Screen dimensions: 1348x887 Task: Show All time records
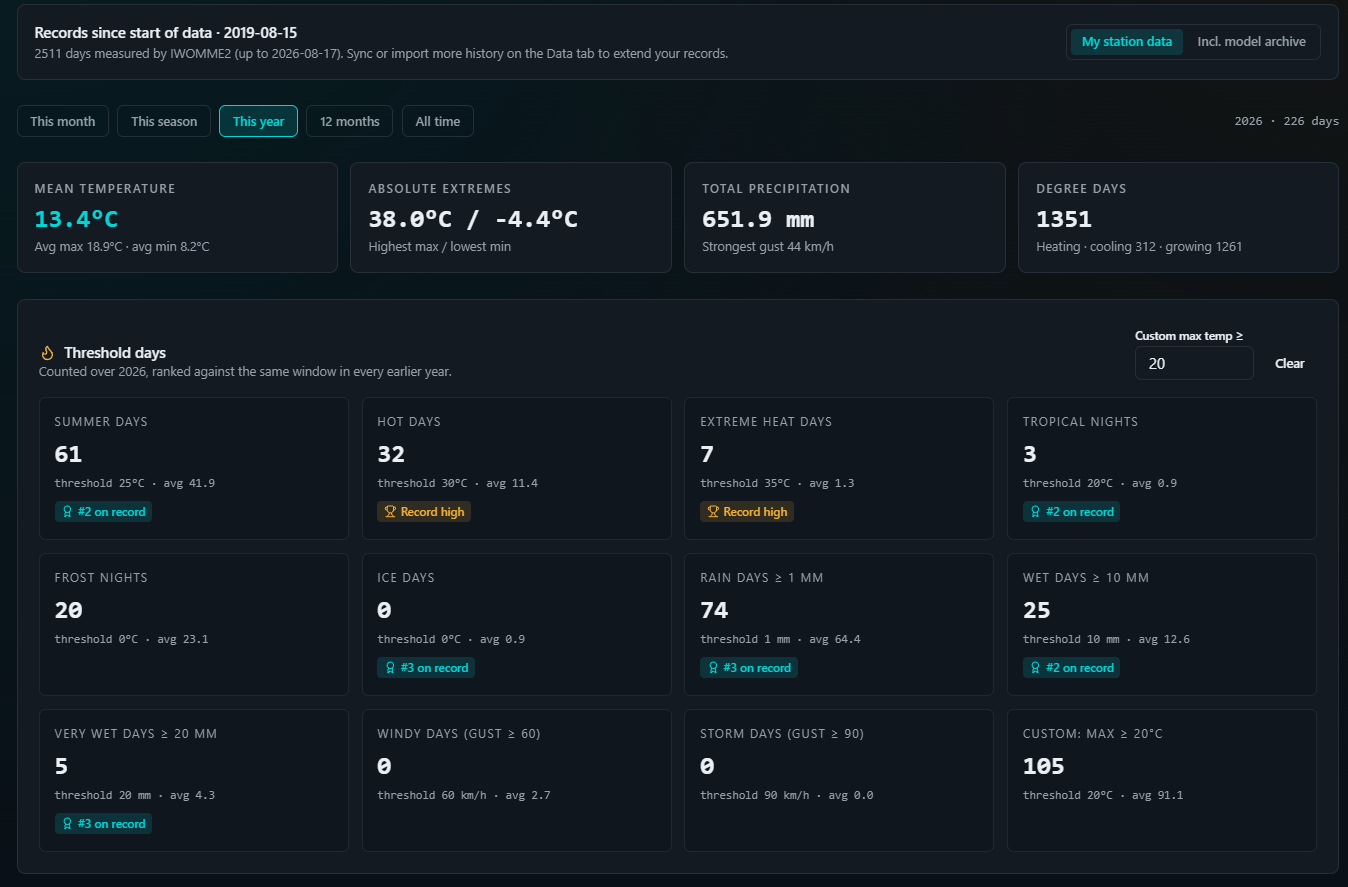[438, 121]
